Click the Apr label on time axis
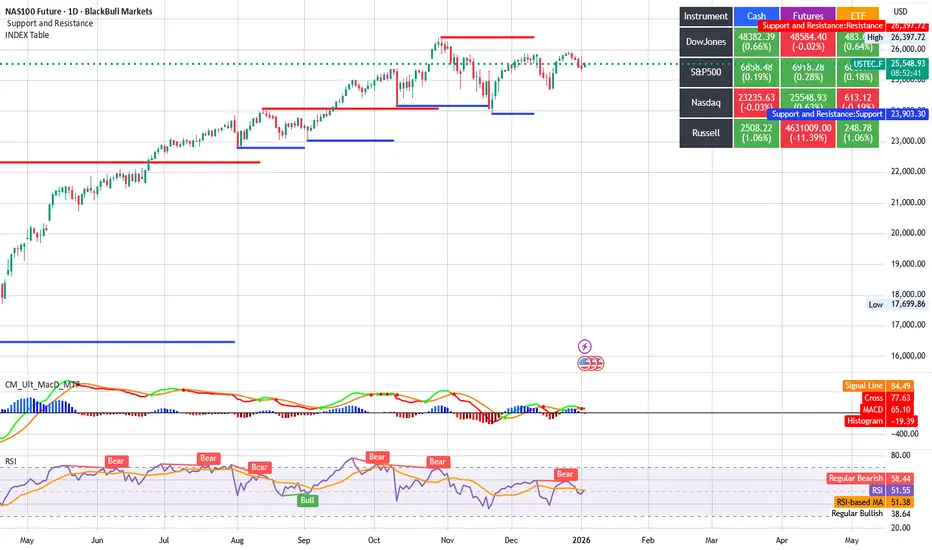 point(782,540)
